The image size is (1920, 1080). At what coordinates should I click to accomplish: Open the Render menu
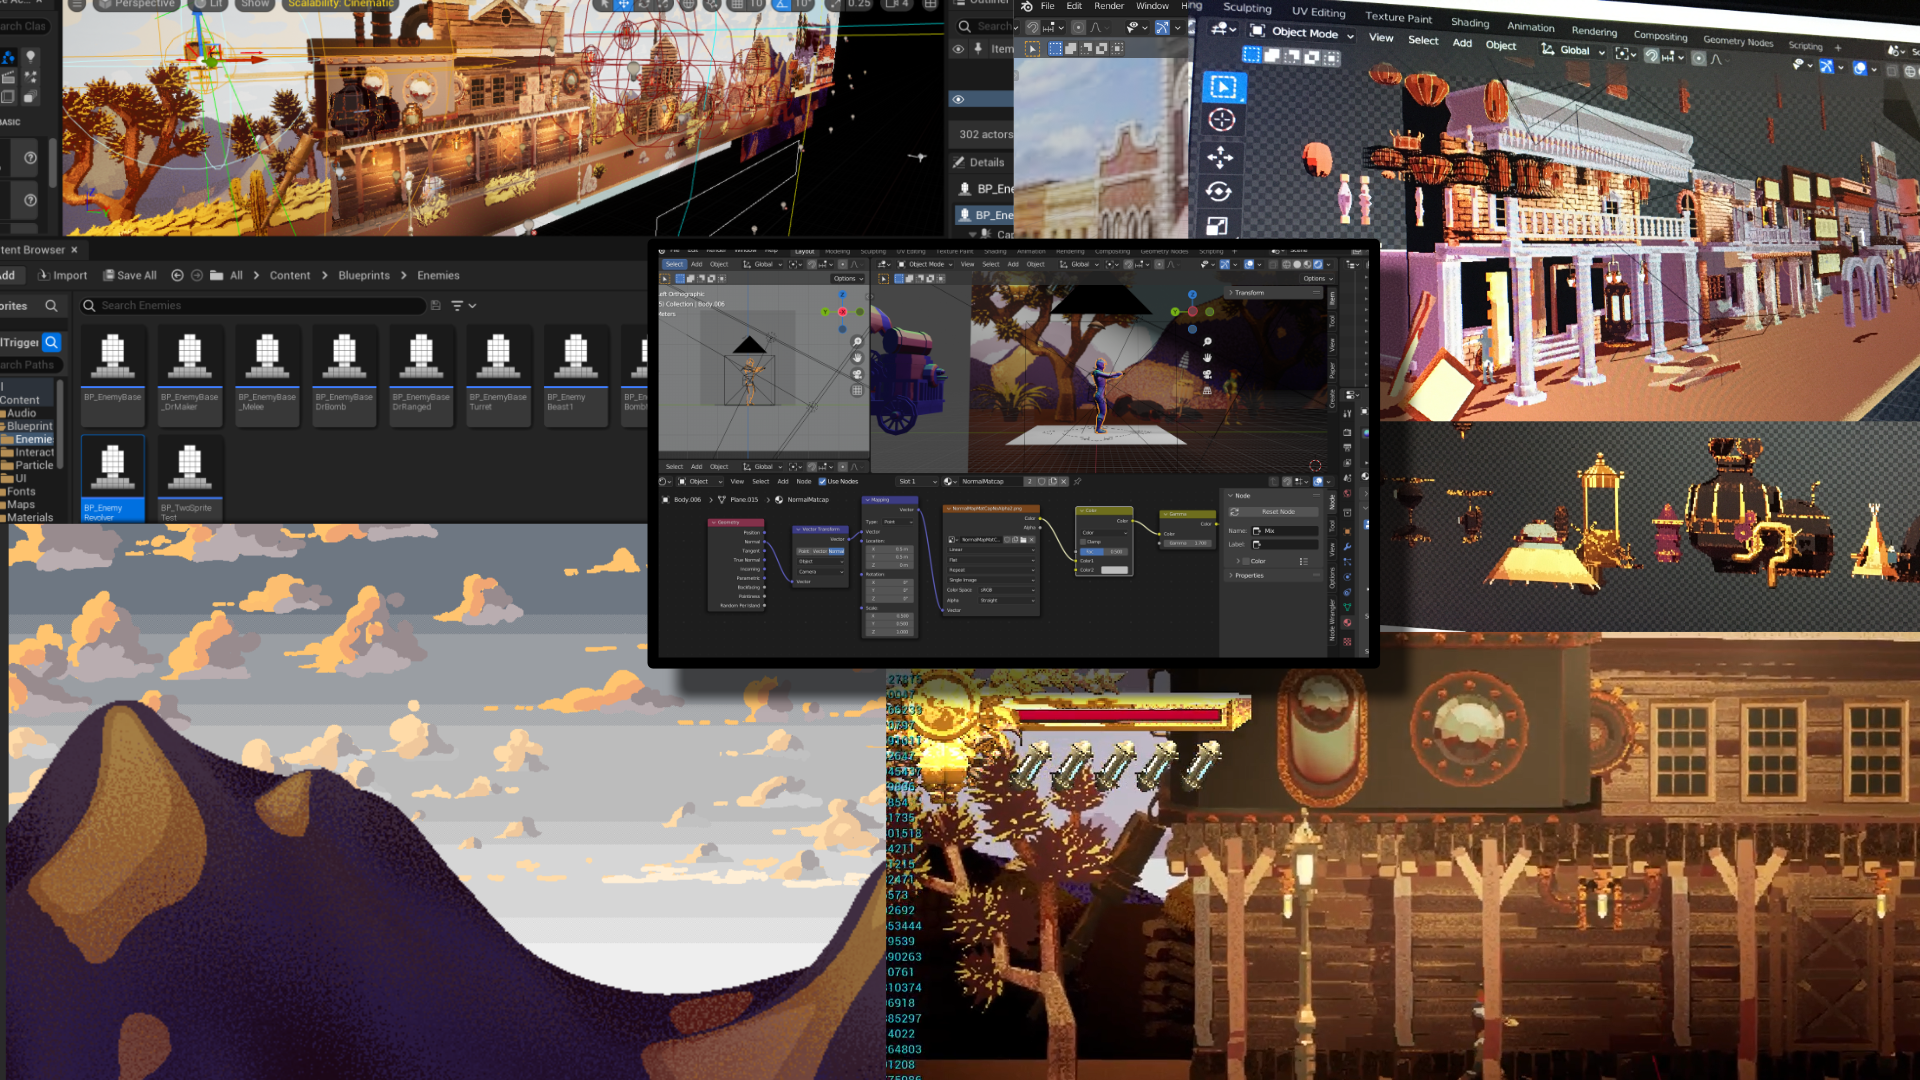coord(1108,6)
